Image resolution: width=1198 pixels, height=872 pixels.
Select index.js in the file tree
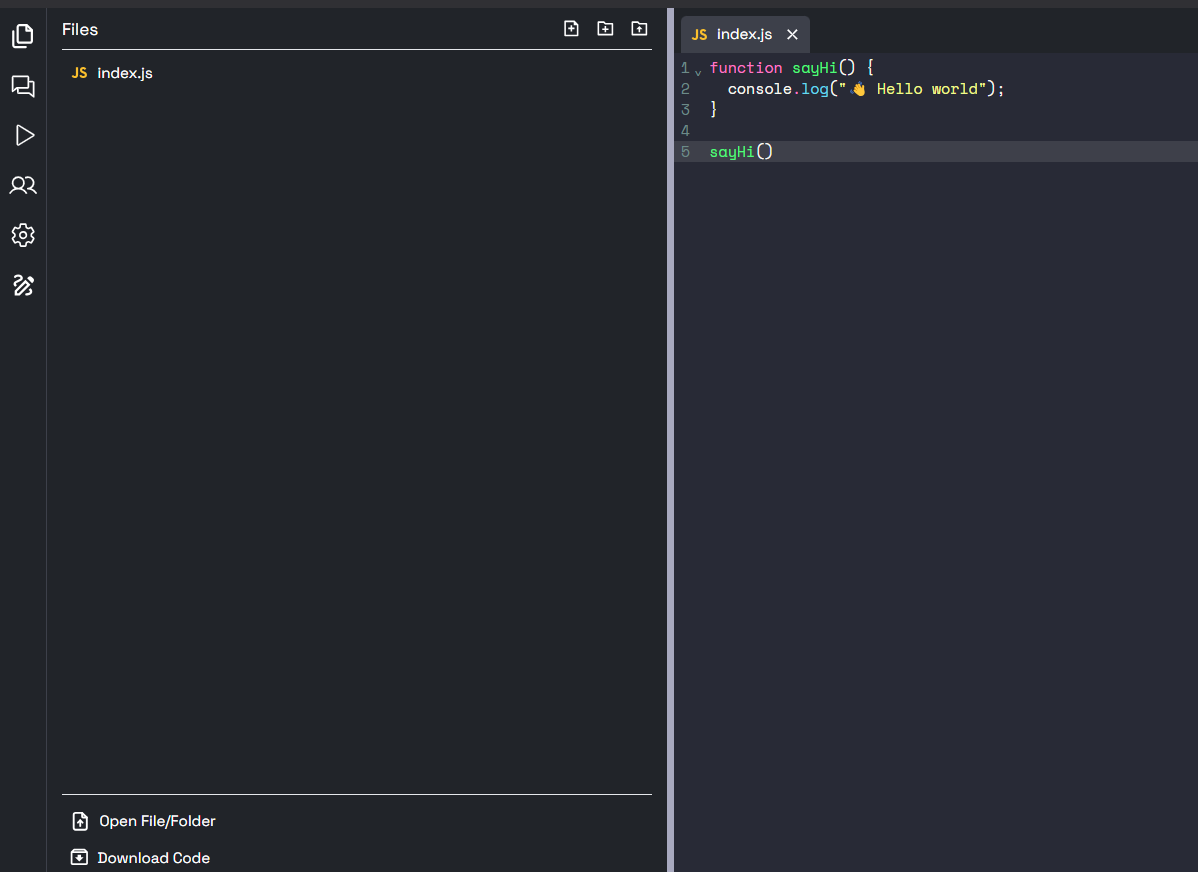point(125,73)
